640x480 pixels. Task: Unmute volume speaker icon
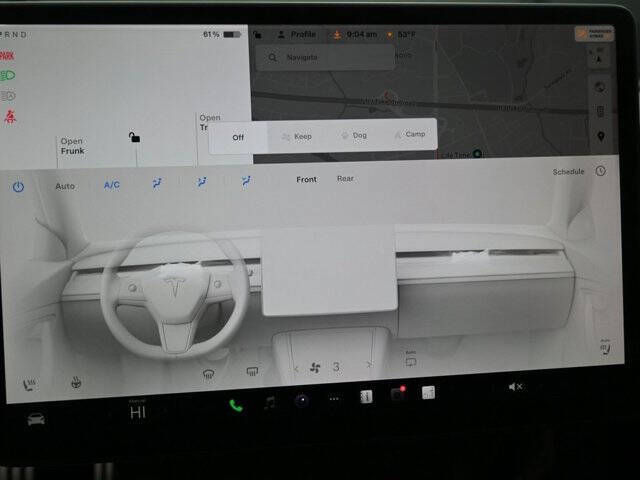pos(515,387)
